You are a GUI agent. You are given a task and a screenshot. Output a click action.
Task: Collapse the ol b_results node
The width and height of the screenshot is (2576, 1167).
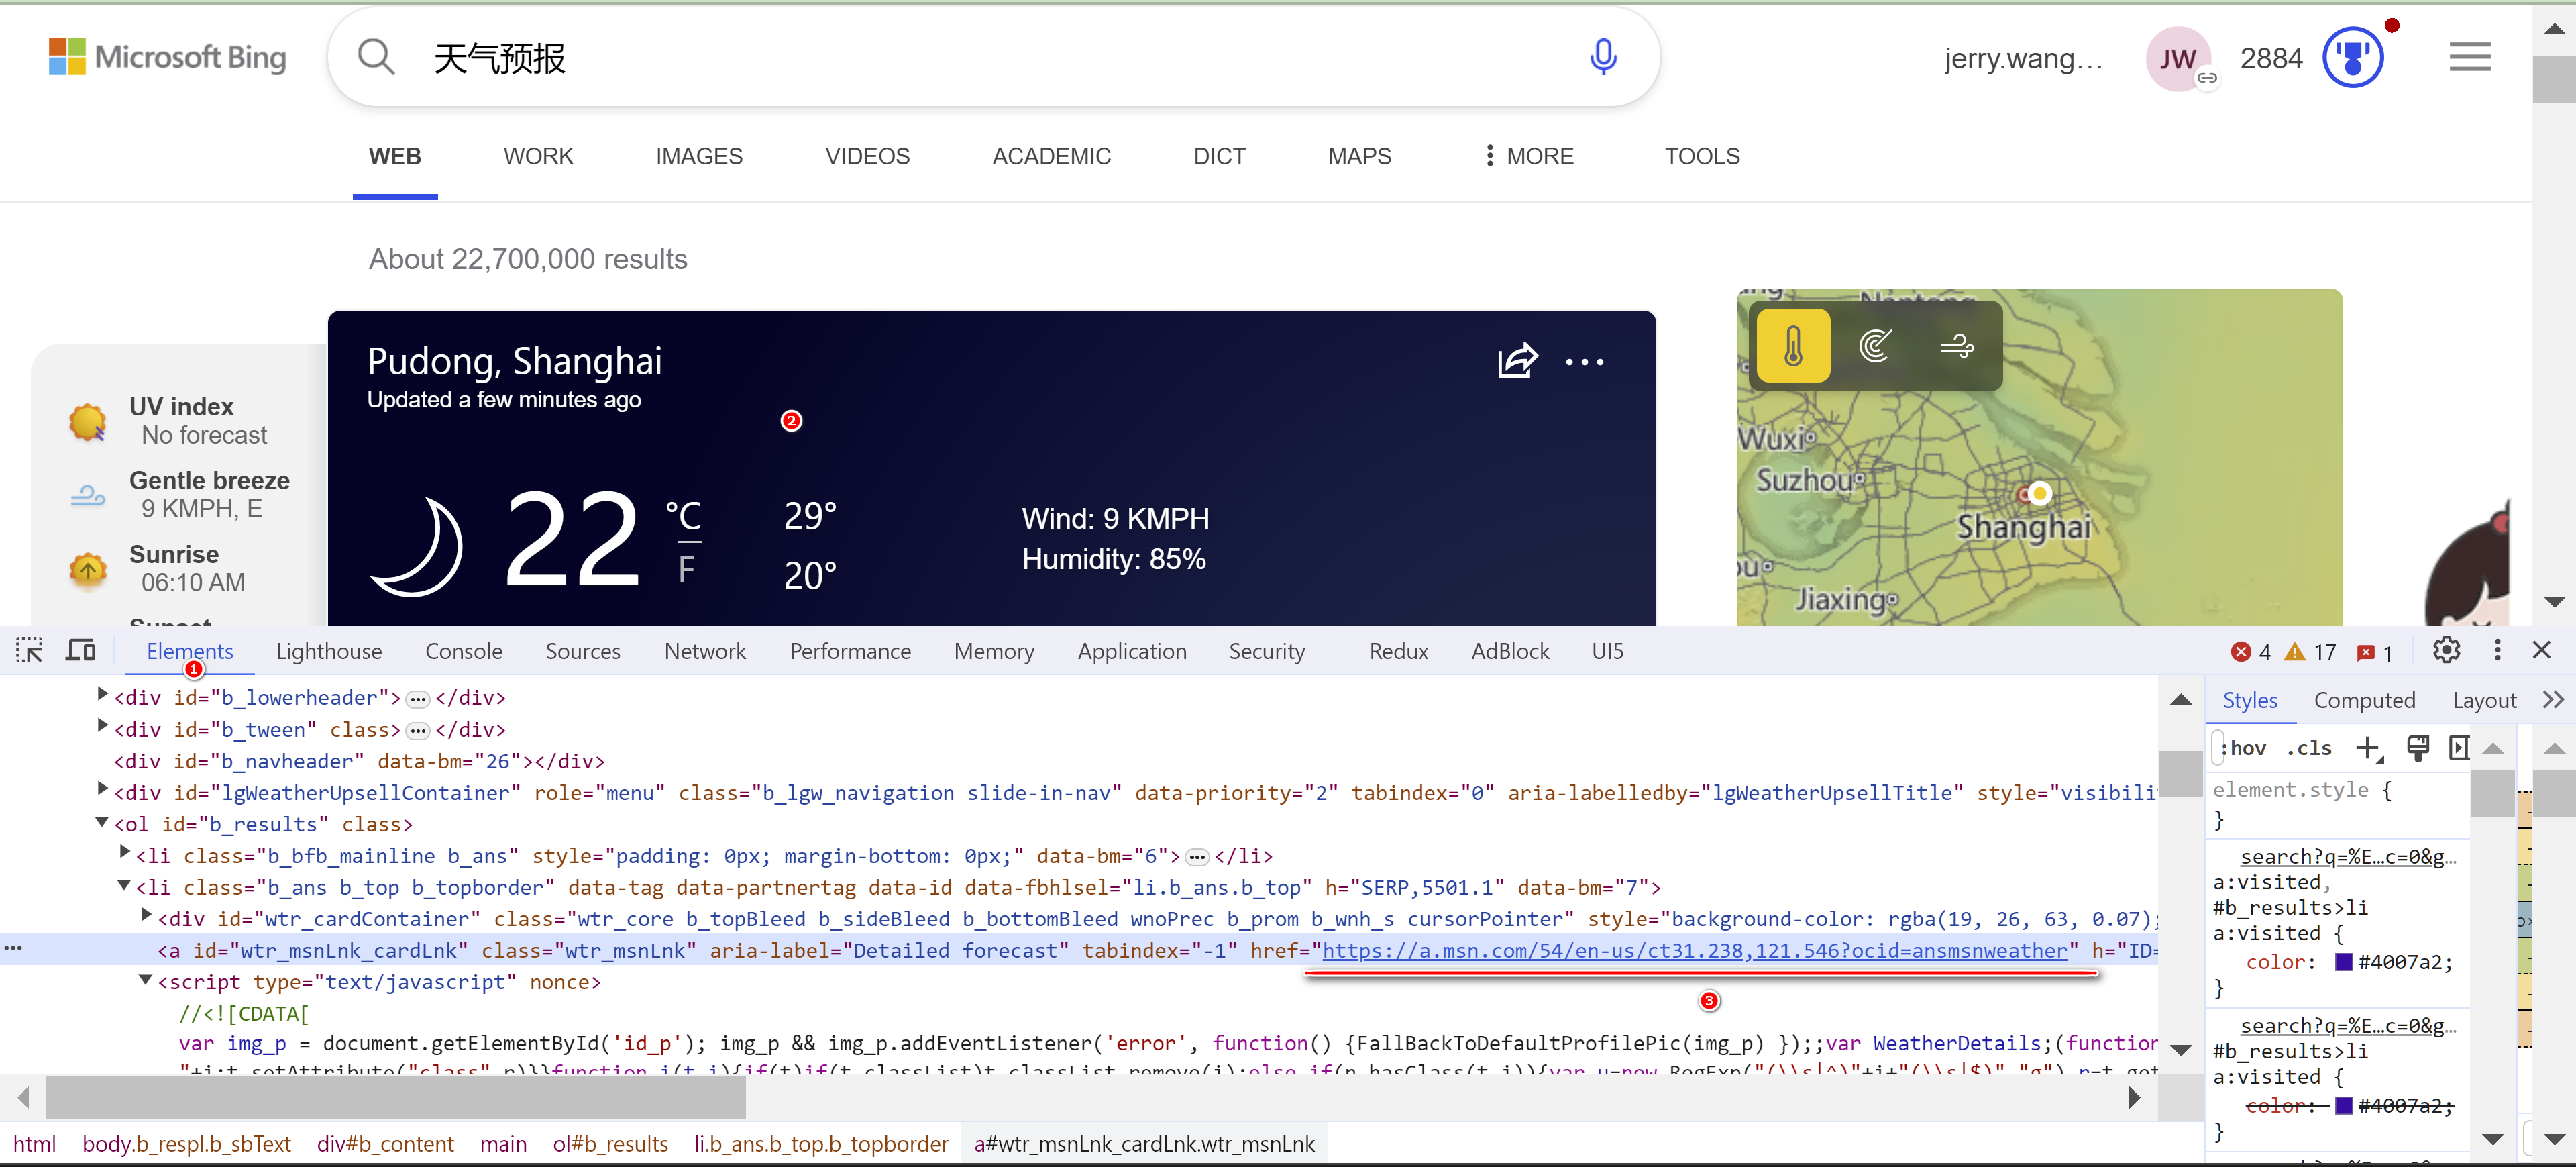coord(102,822)
